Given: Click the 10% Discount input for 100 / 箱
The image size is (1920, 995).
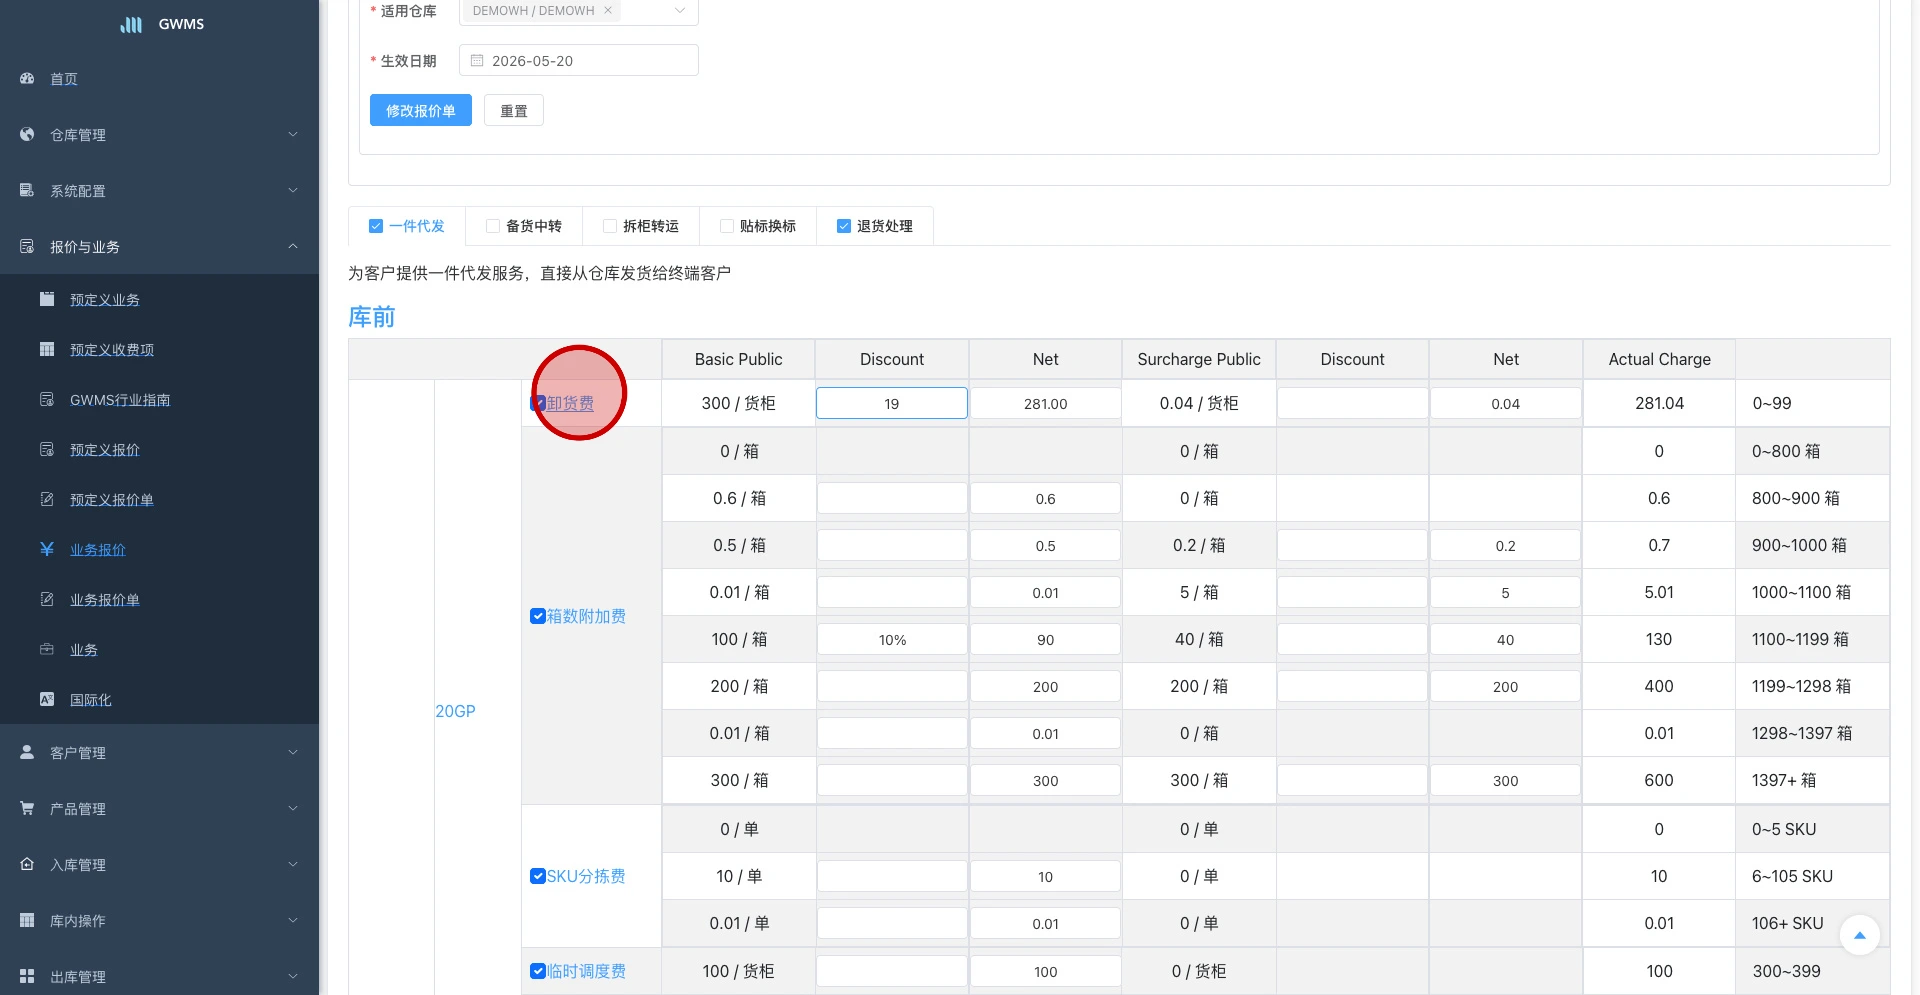Looking at the screenshot, I should pyautogui.click(x=892, y=639).
